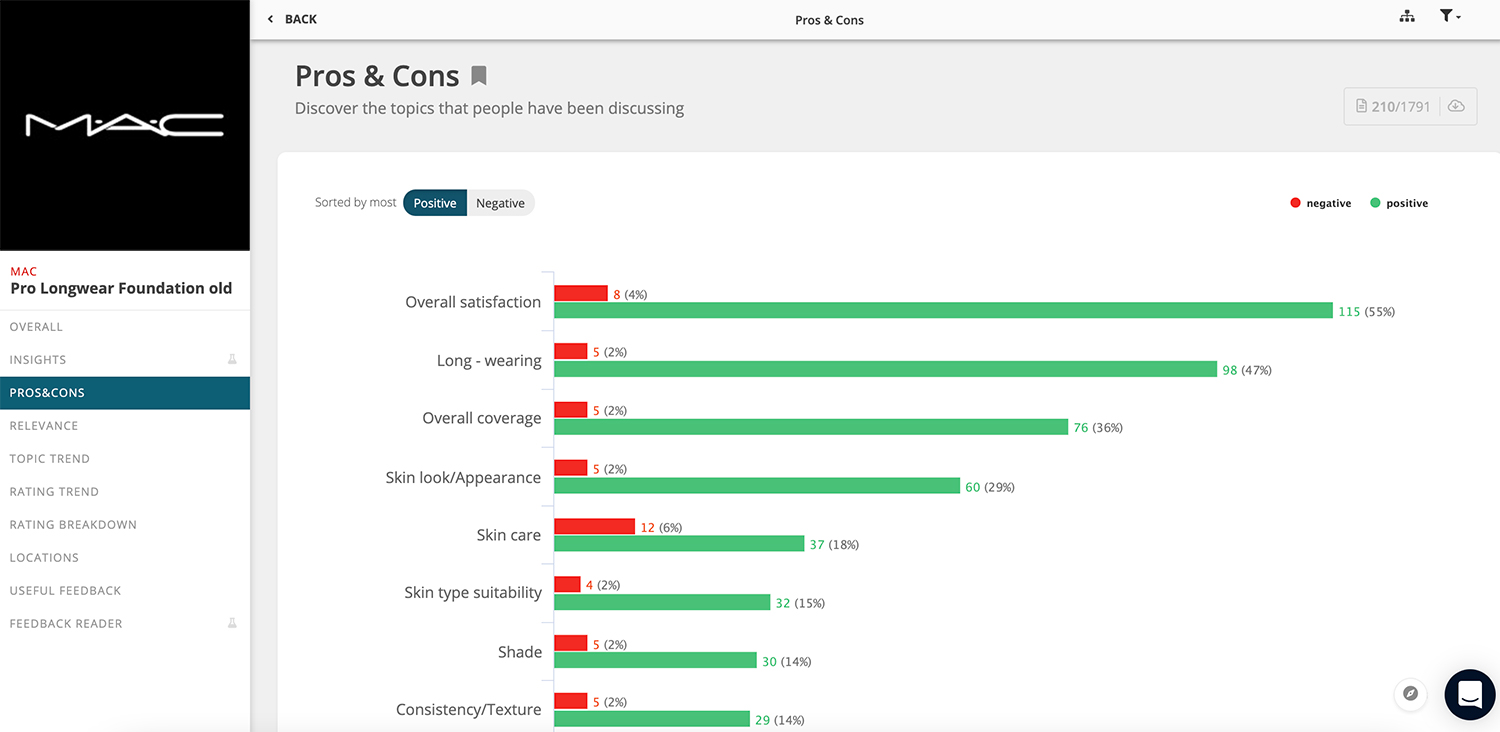
Task: Open the hierarchy tree icon
Action: tap(1407, 17)
